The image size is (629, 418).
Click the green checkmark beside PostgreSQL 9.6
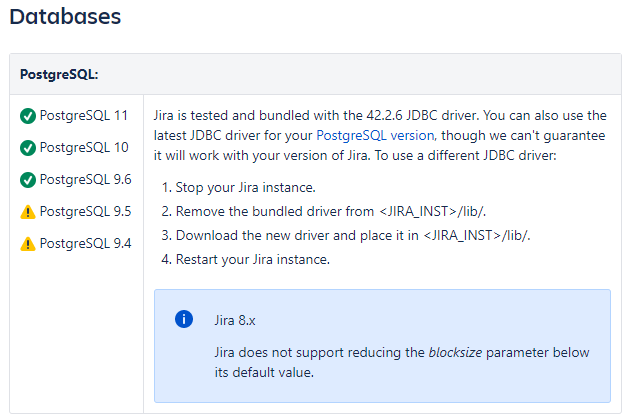(x=28, y=180)
